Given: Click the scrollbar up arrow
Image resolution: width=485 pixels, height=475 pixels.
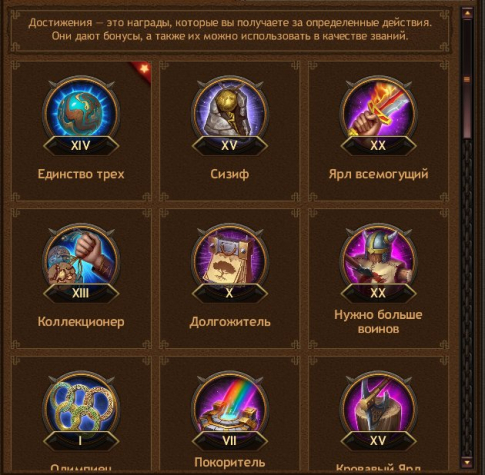Looking at the screenshot, I should point(467,13).
